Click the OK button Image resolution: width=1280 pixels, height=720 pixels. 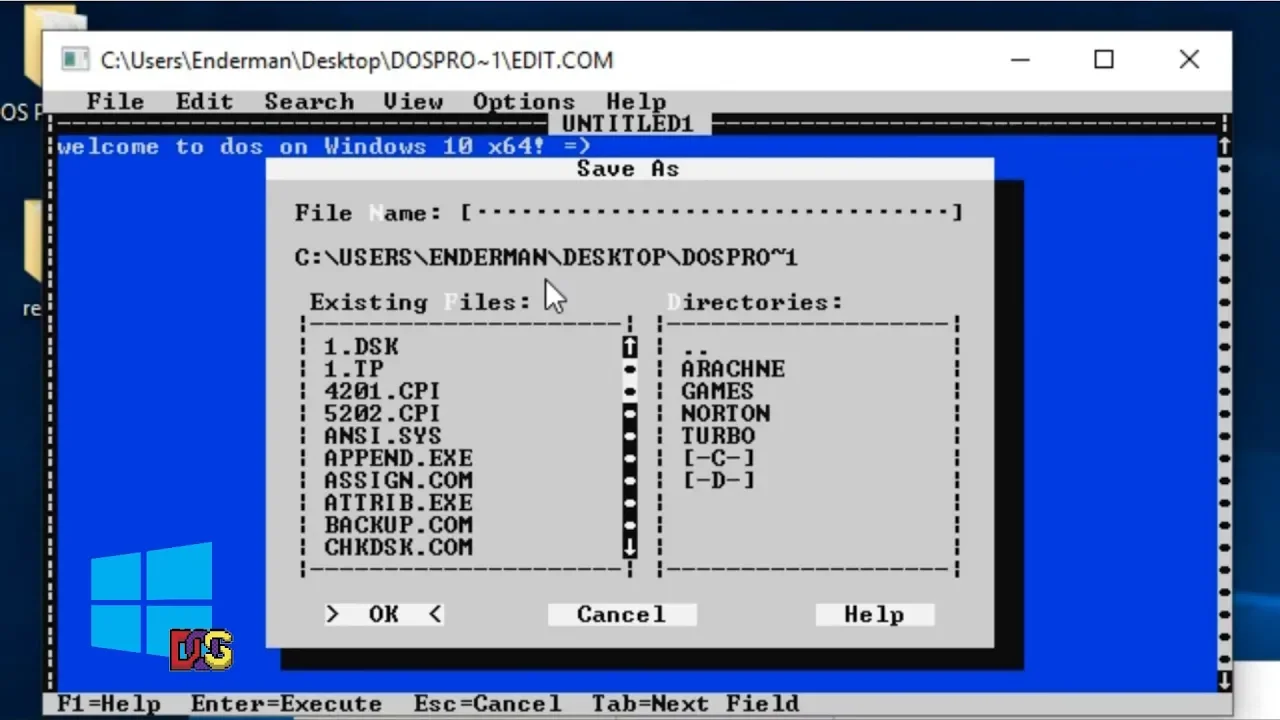click(384, 614)
